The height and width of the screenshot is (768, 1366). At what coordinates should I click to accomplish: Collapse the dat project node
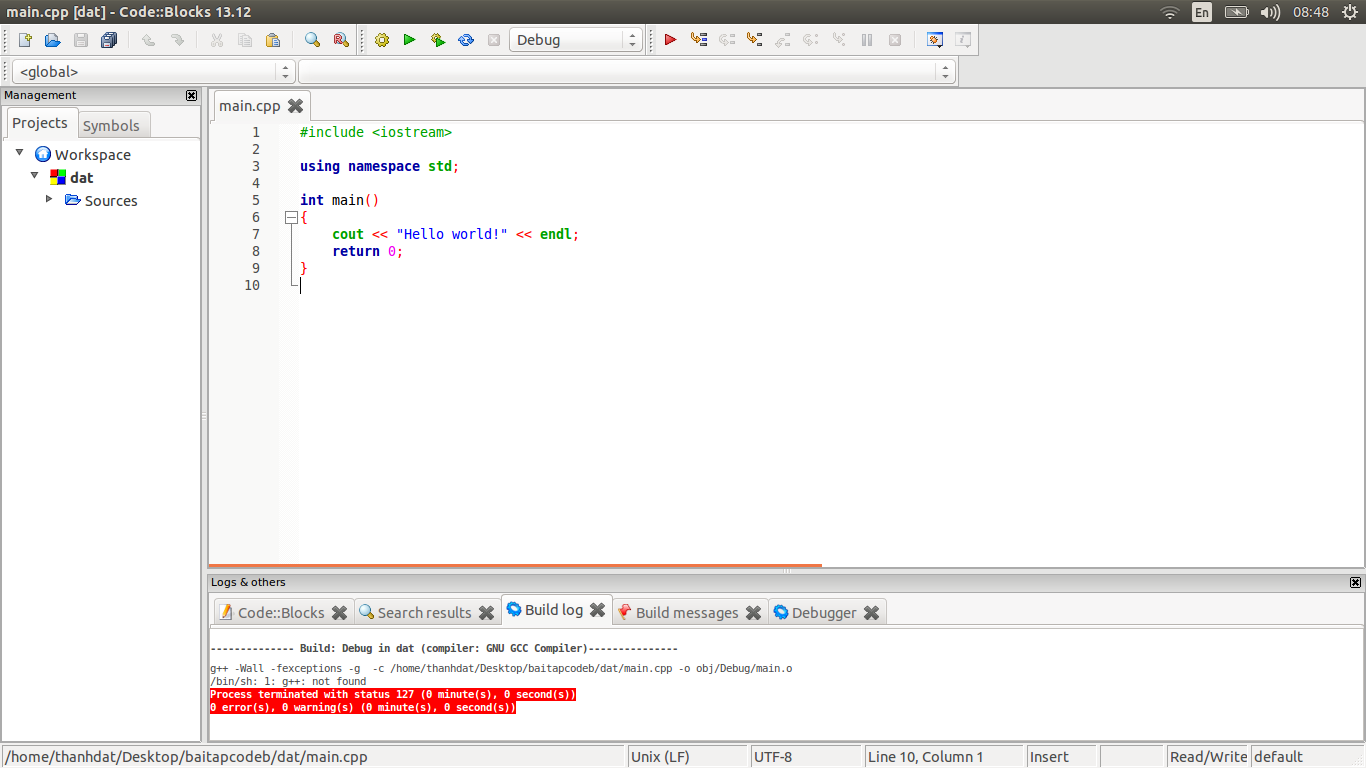35,175
